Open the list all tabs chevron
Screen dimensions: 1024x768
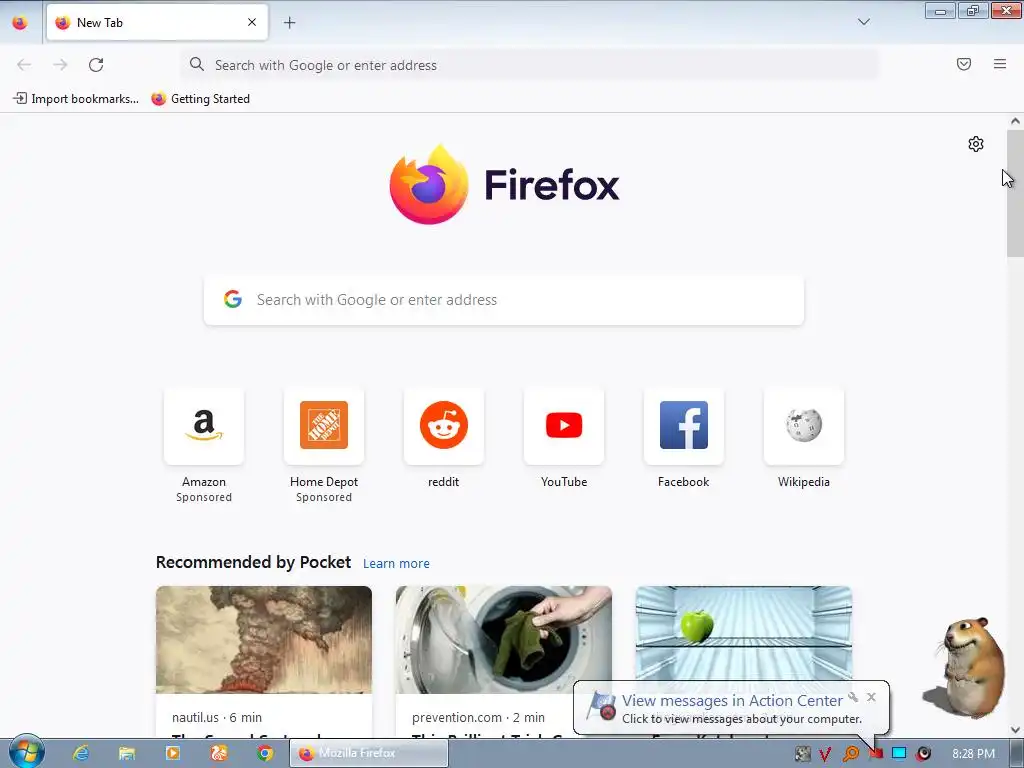(863, 22)
